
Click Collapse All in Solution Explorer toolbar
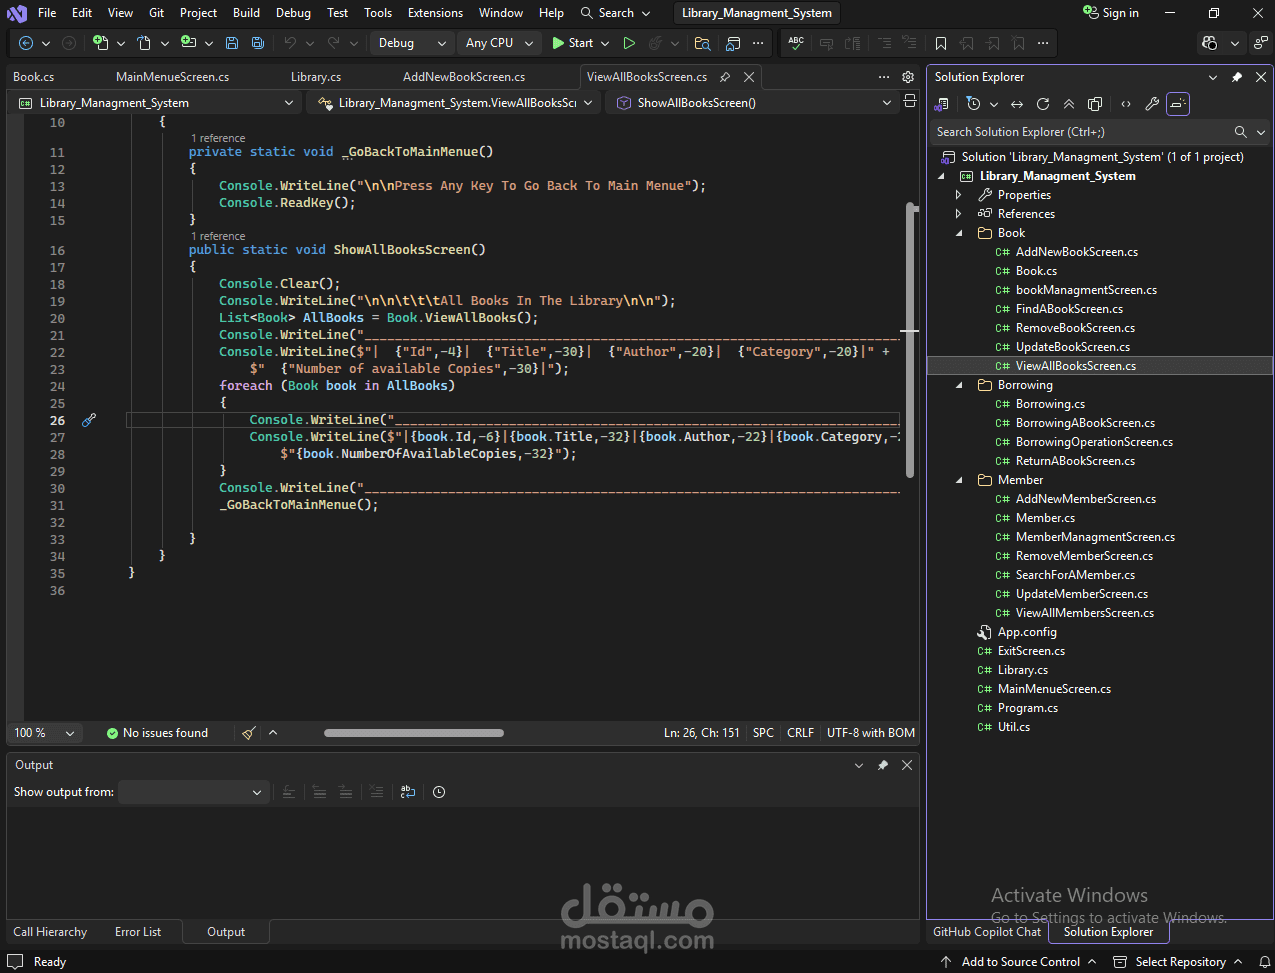1069,104
